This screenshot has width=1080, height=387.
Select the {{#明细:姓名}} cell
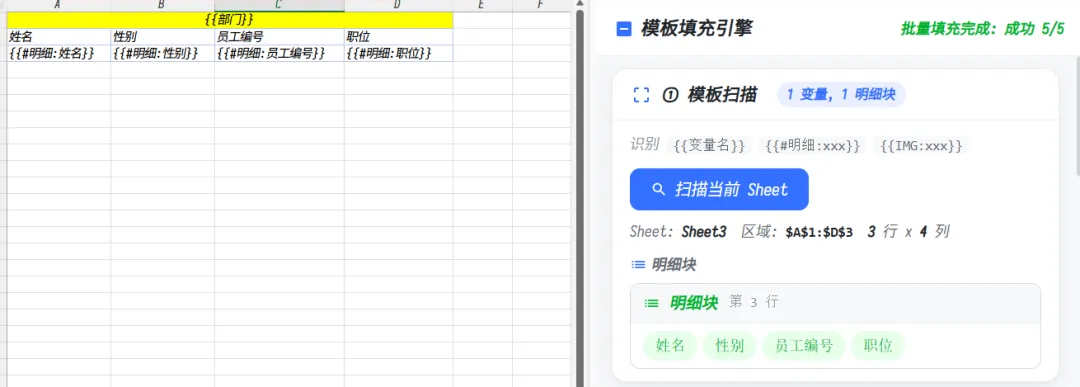(59, 53)
